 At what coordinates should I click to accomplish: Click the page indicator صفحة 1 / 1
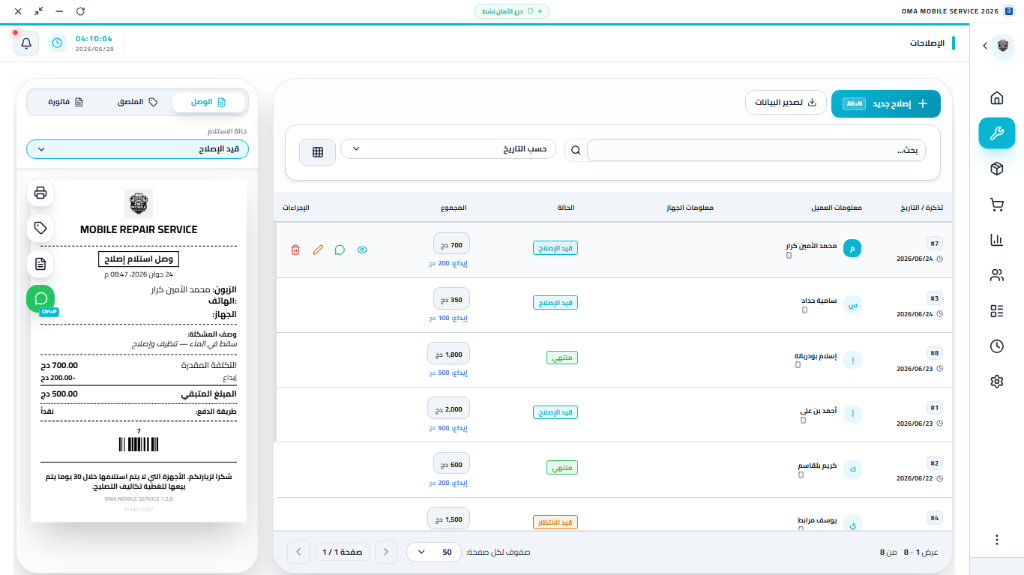342,552
